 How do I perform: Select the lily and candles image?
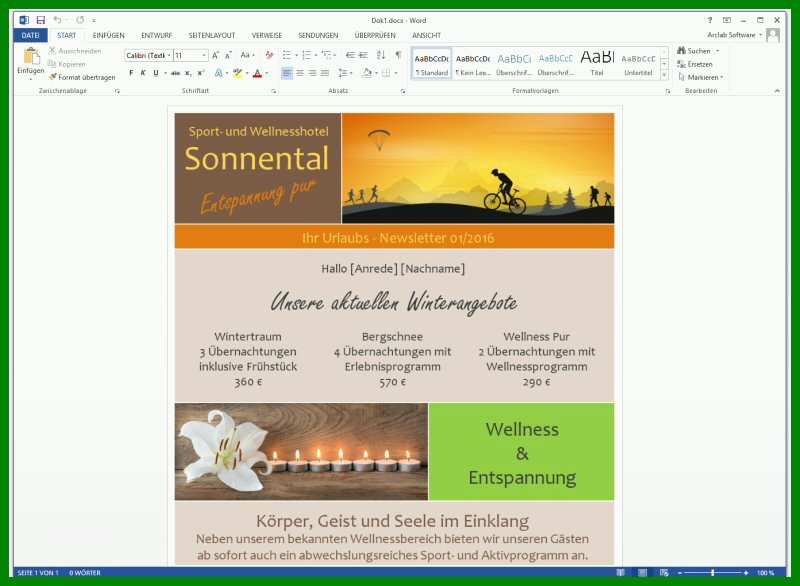click(301, 452)
